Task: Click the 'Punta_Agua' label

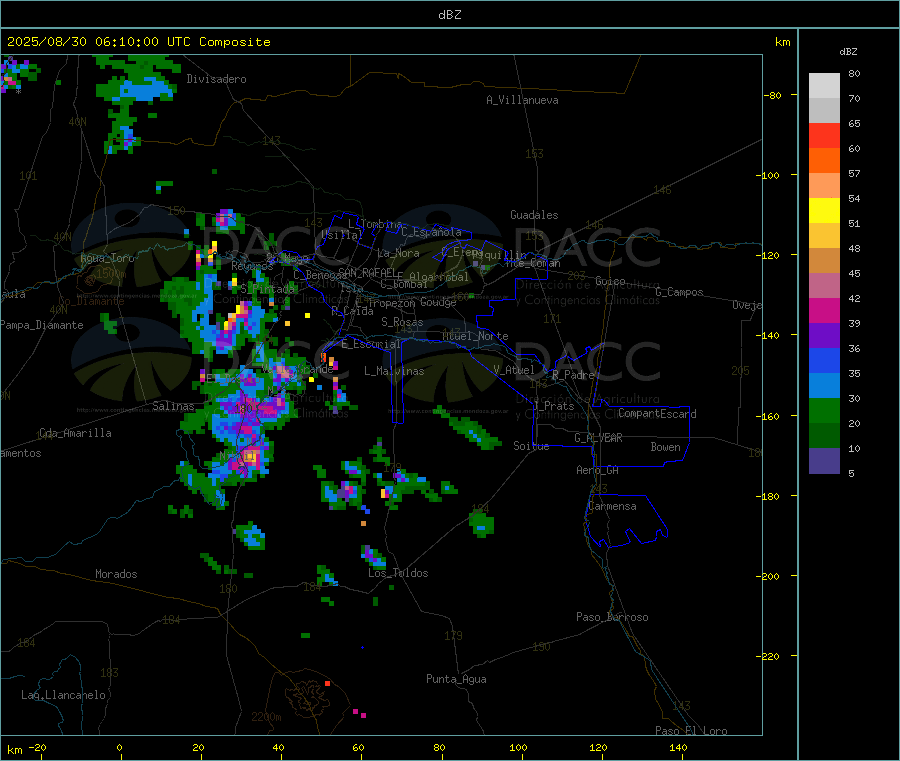Action: 456,679
